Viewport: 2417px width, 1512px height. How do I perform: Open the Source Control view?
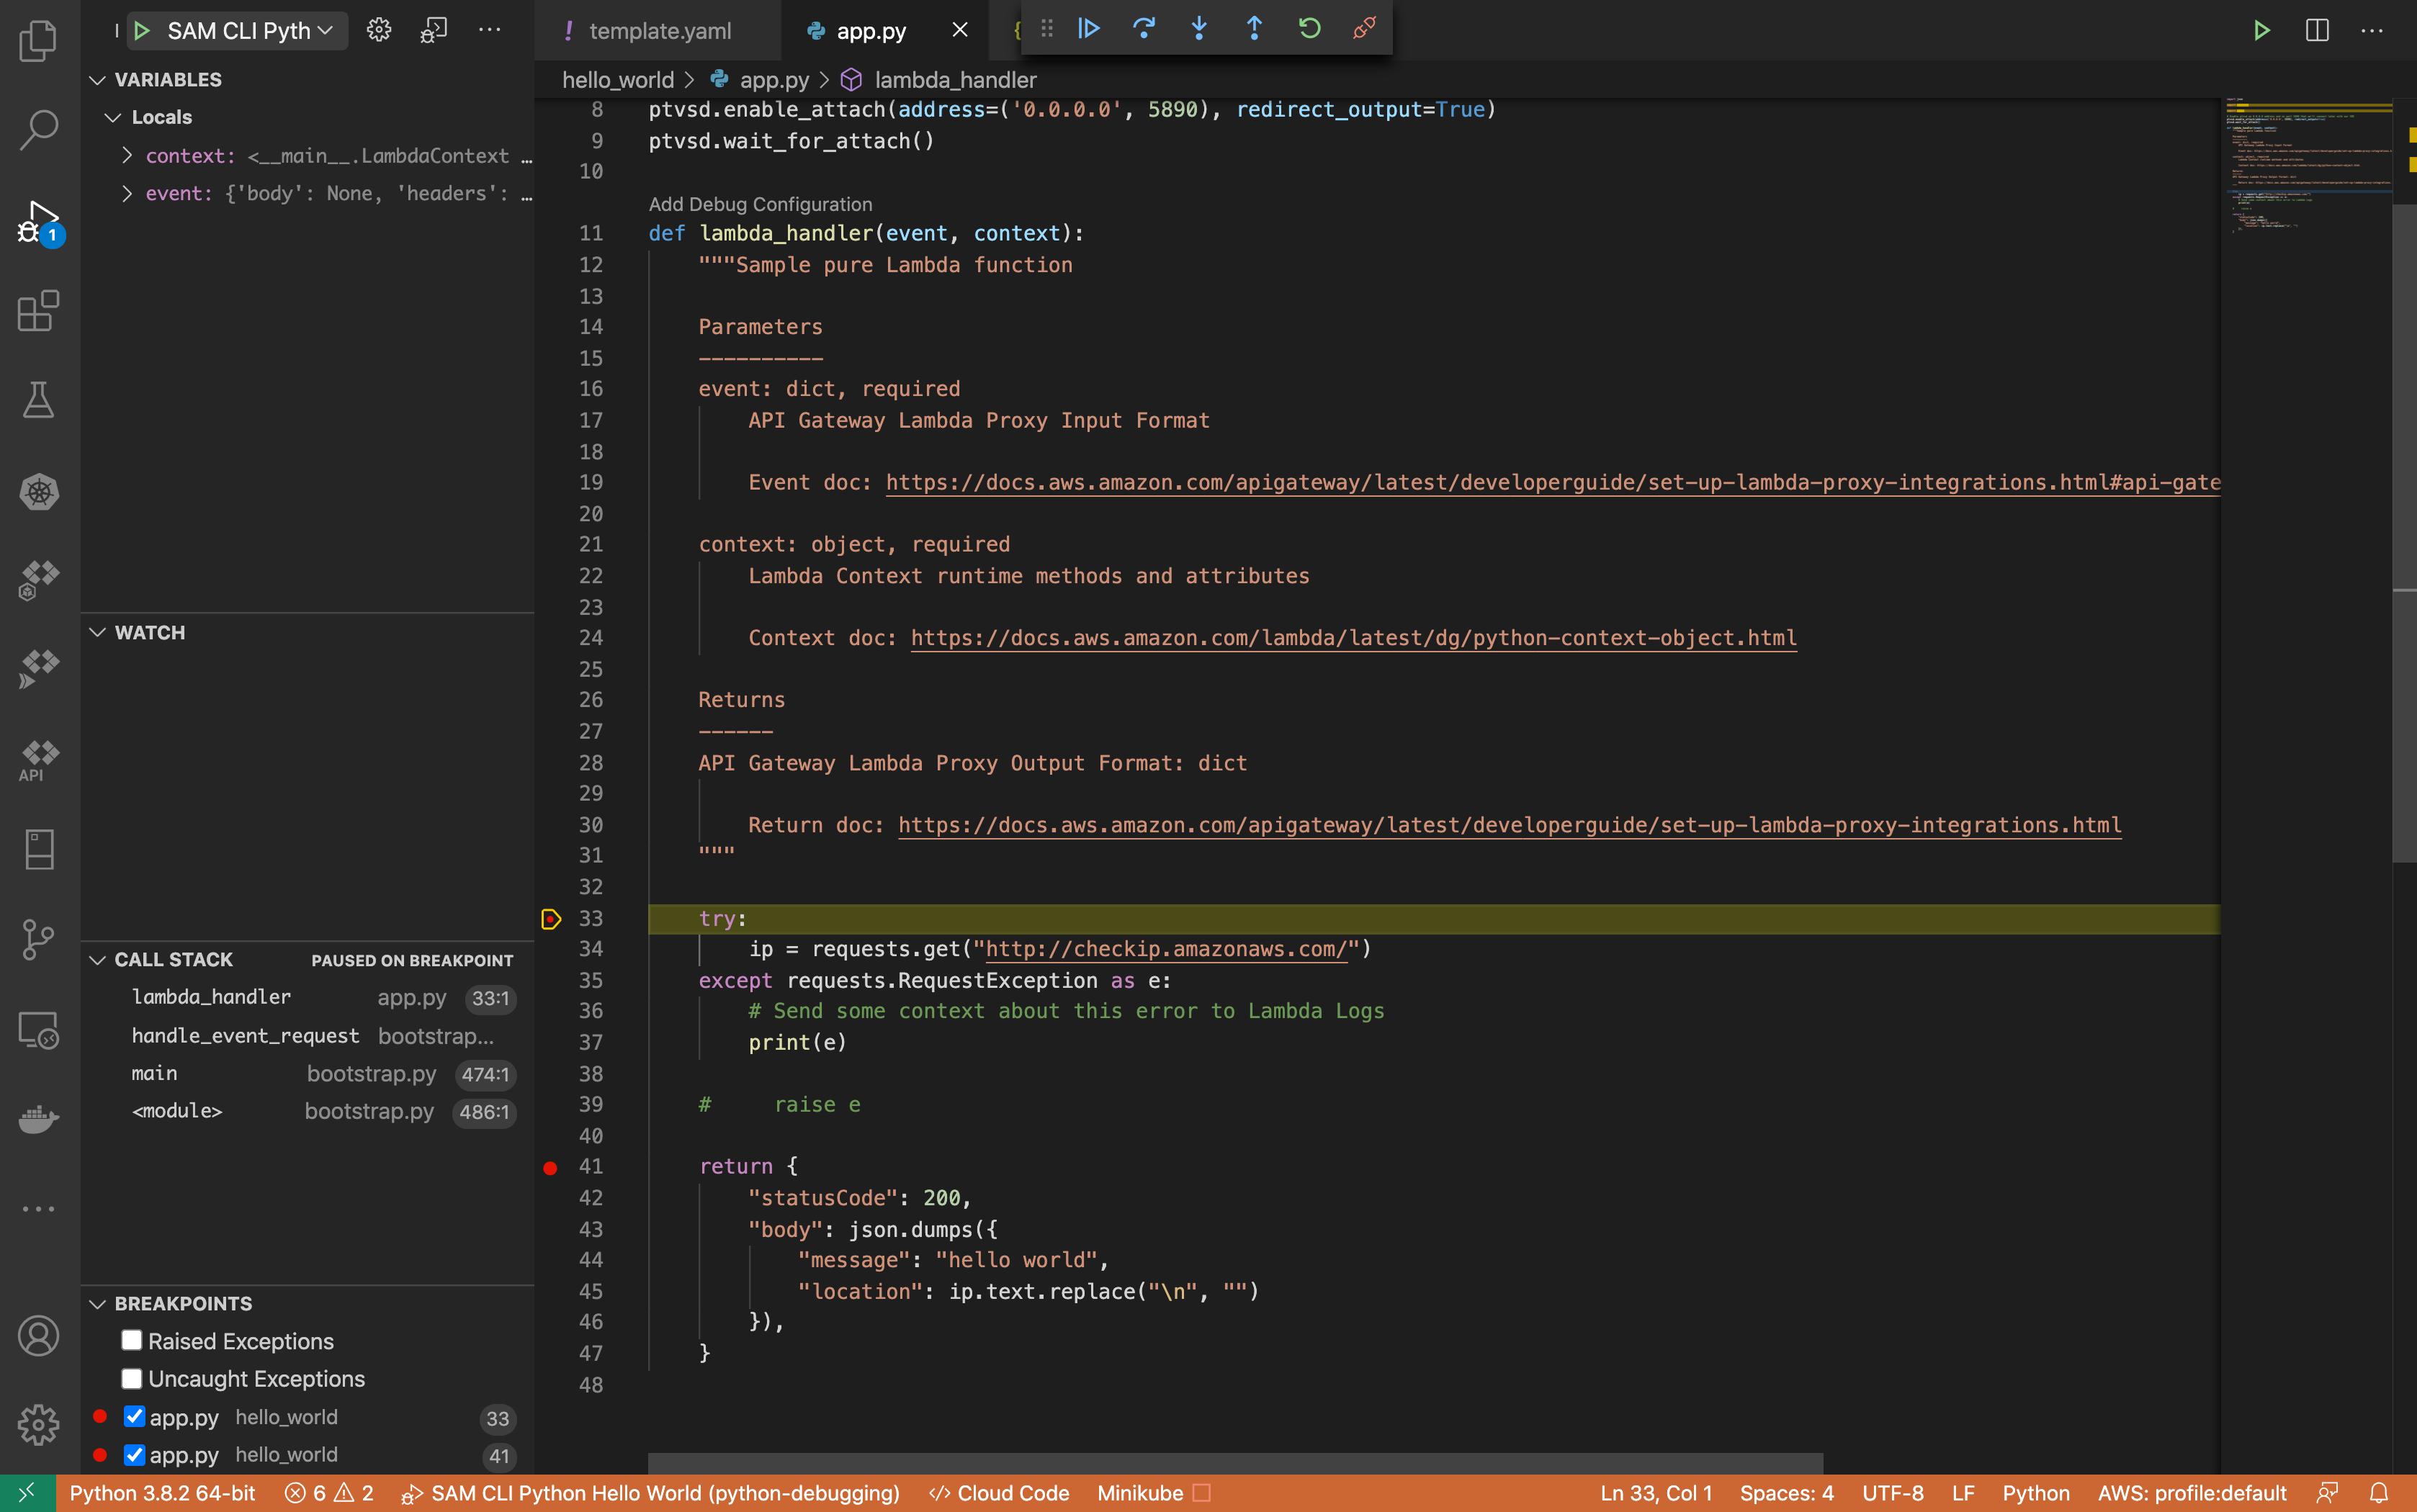pyautogui.click(x=38, y=939)
